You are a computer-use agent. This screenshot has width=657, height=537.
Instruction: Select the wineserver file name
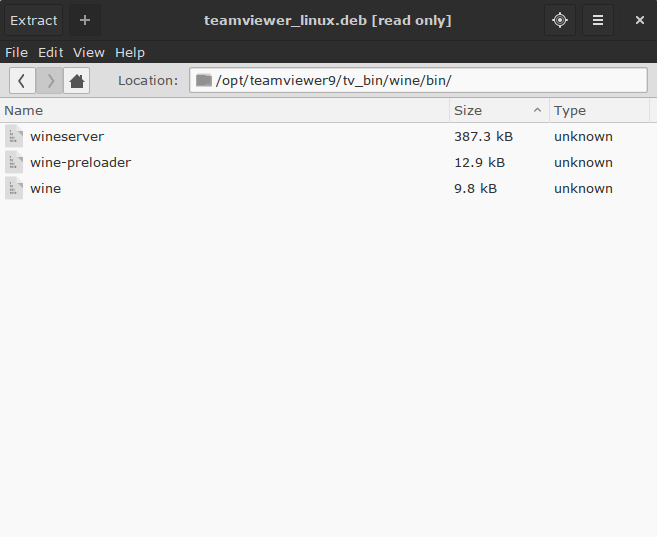[x=67, y=137]
